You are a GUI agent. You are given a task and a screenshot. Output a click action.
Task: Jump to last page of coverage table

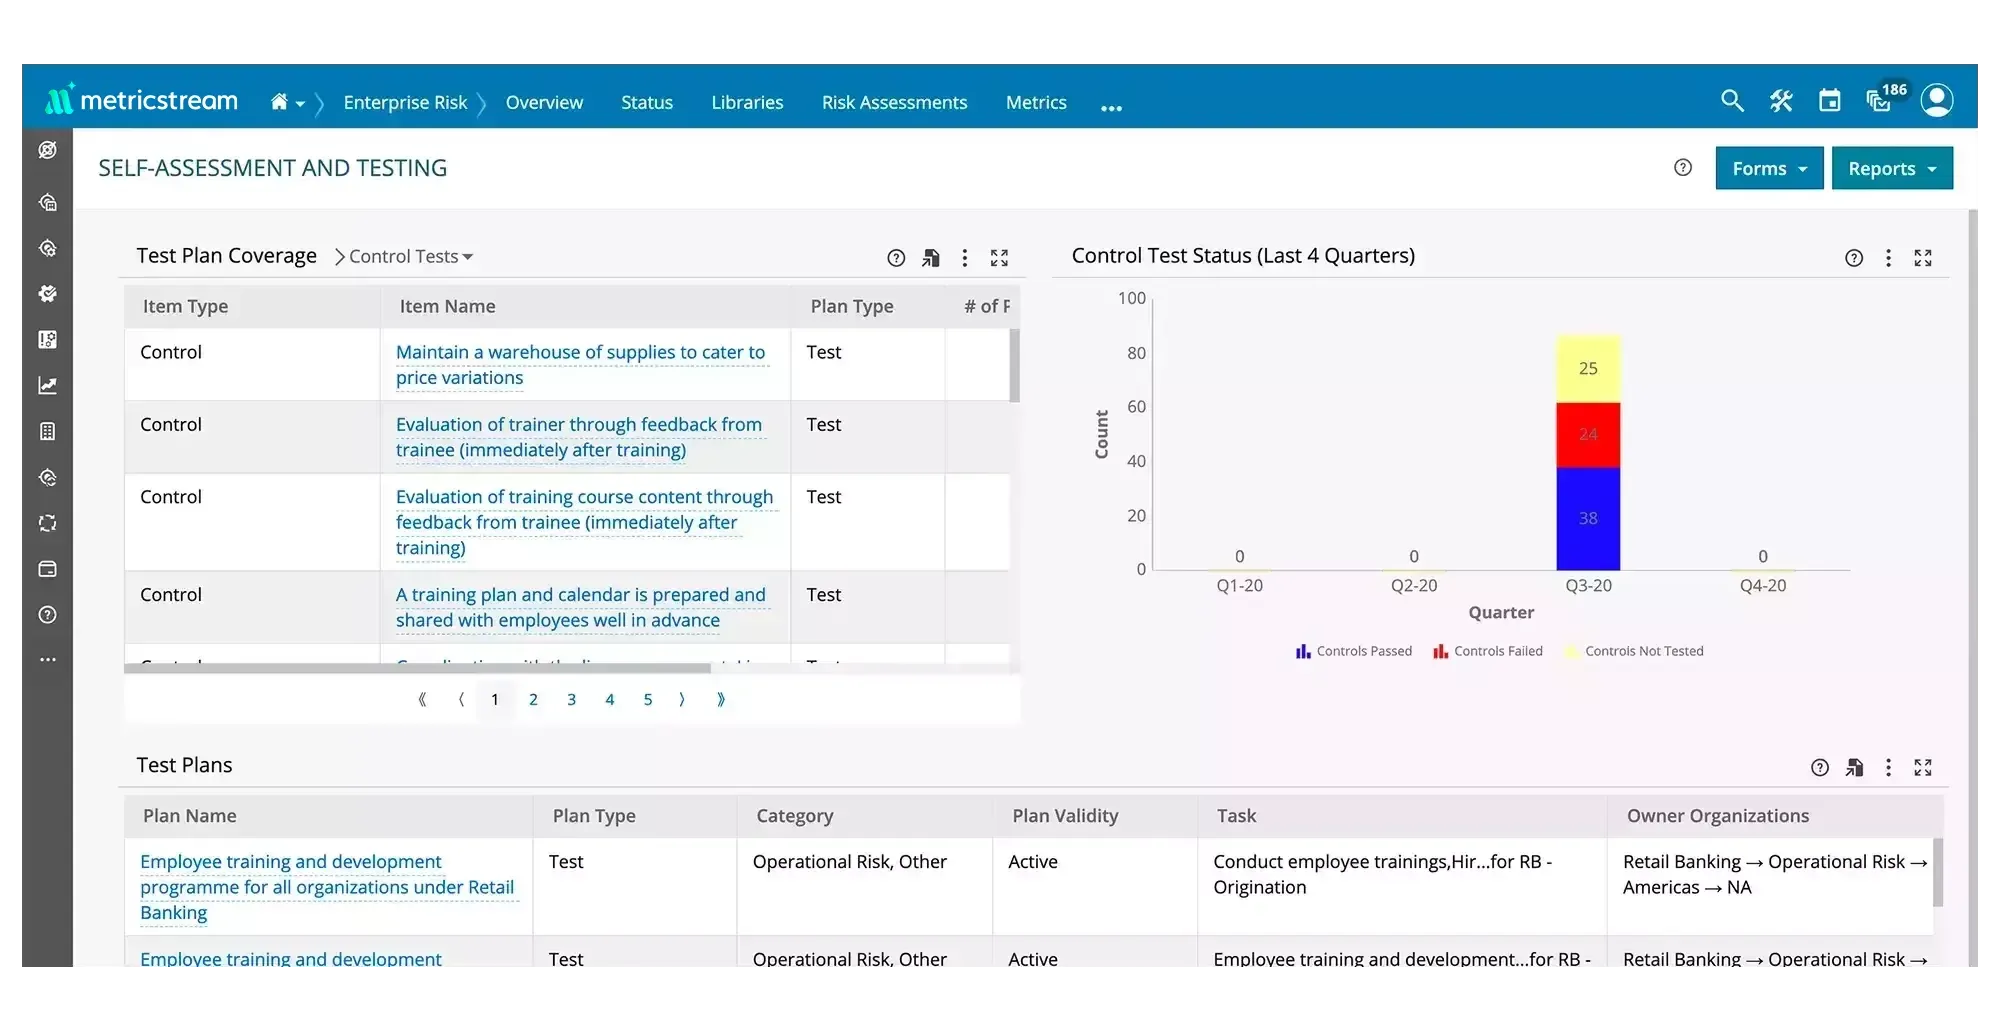721,700
